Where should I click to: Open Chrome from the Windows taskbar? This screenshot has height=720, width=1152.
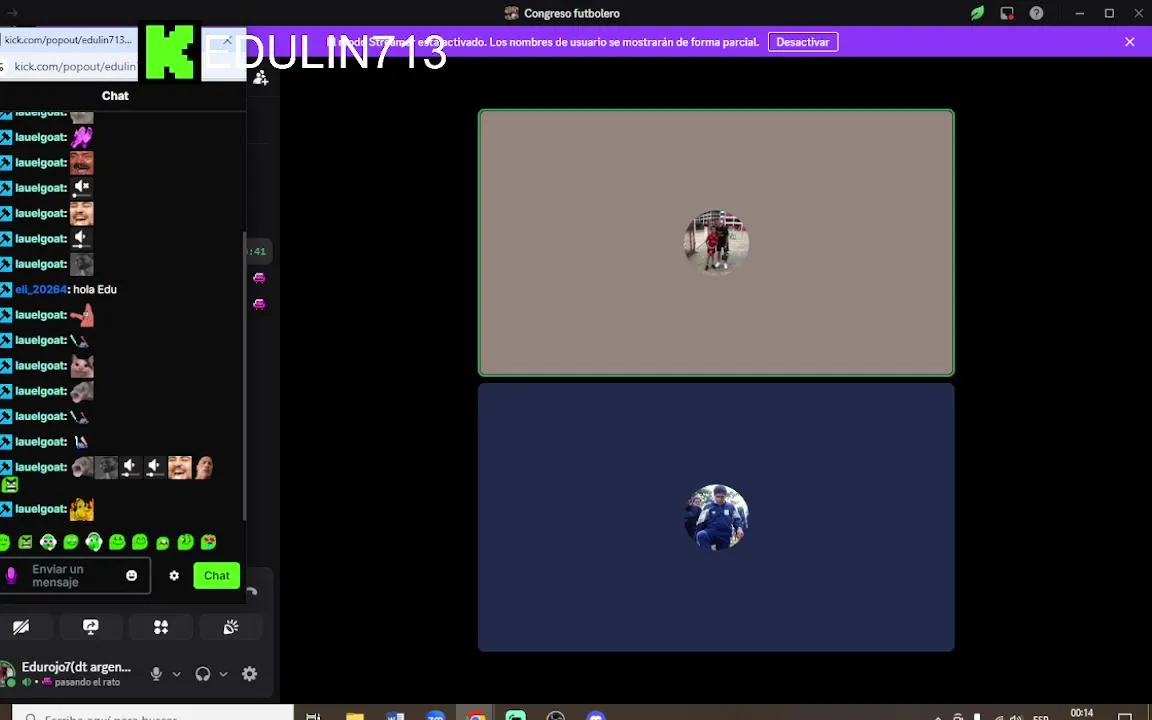pyautogui.click(x=476, y=716)
